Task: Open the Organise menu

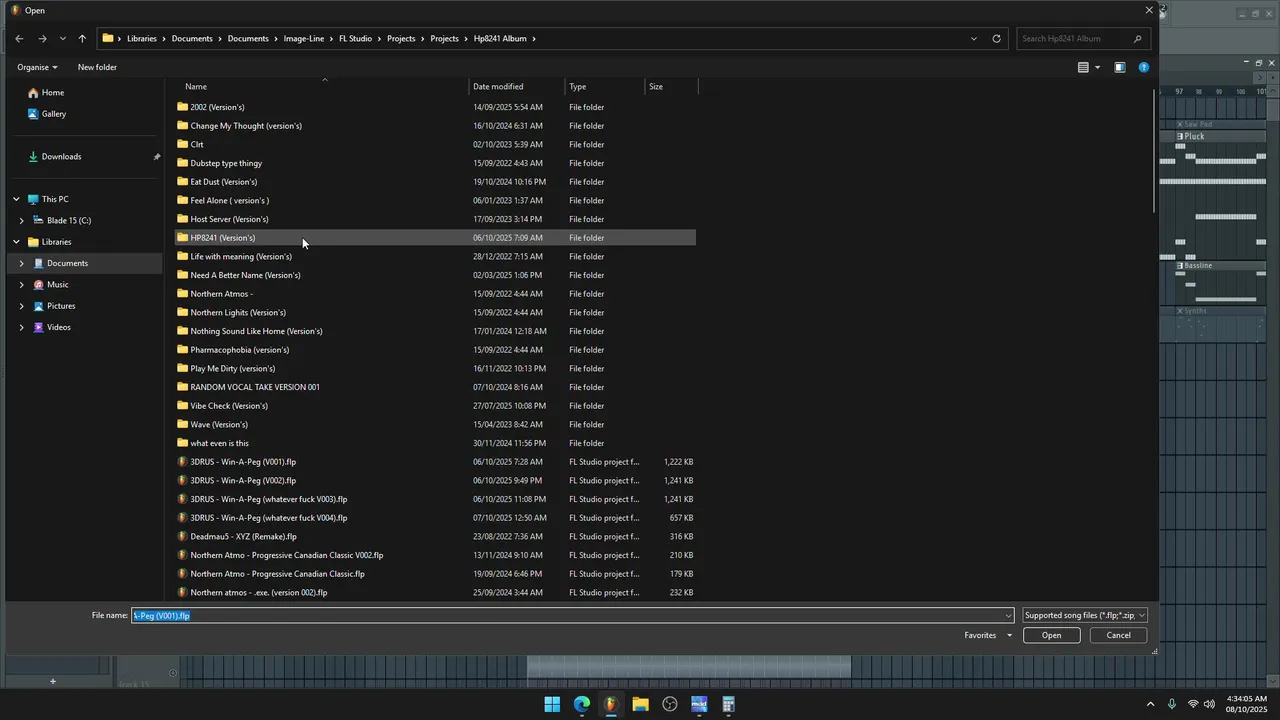Action: click(37, 67)
